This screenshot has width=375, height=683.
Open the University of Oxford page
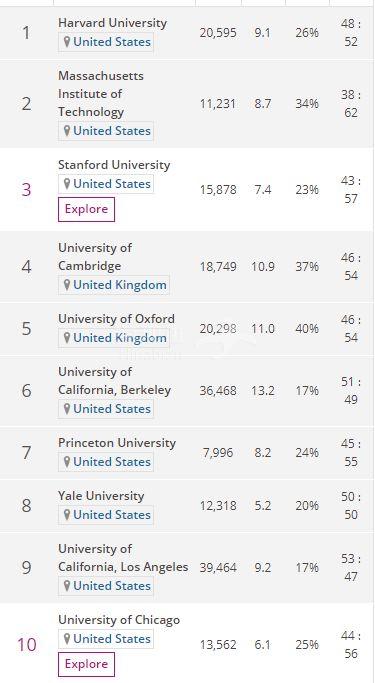click(116, 319)
